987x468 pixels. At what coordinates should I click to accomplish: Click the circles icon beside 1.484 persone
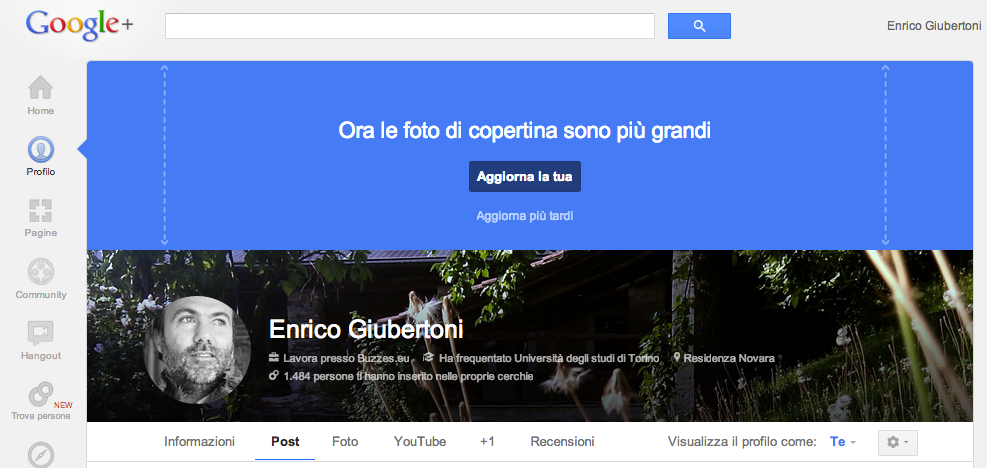coord(274,375)
